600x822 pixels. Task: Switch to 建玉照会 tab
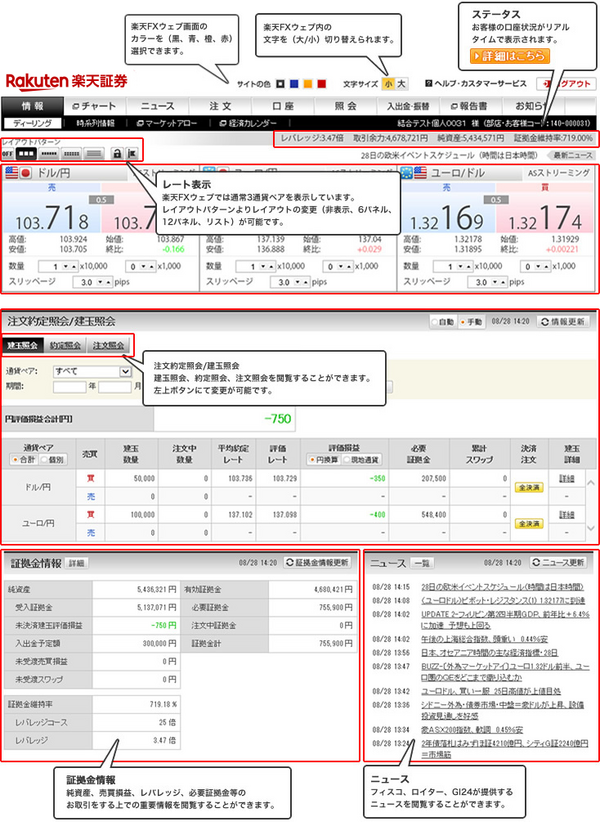(23, 345)
